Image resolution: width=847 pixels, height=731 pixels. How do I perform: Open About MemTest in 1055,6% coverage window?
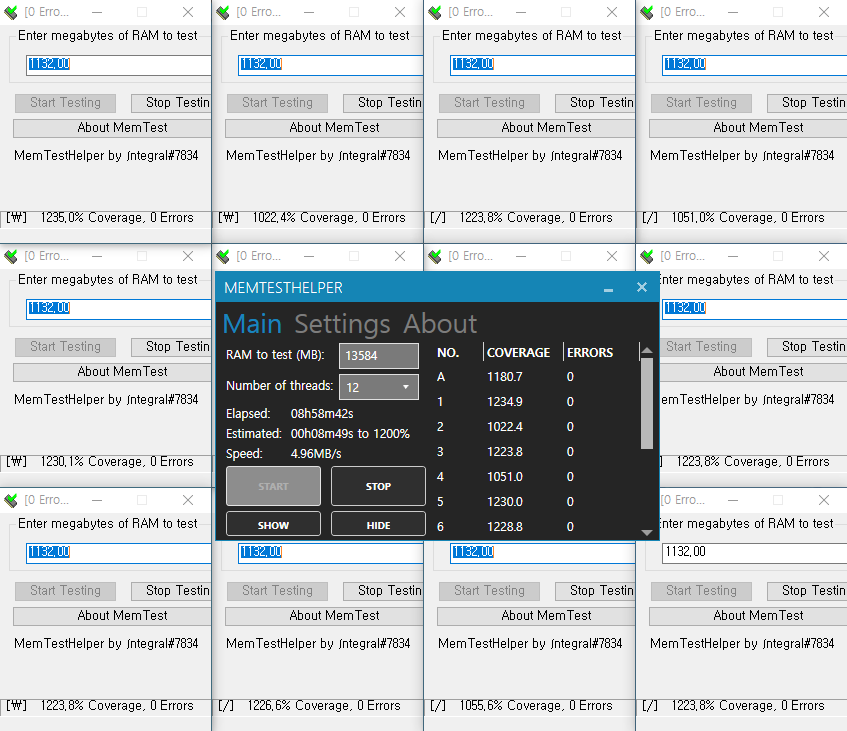tap(536, 616)
